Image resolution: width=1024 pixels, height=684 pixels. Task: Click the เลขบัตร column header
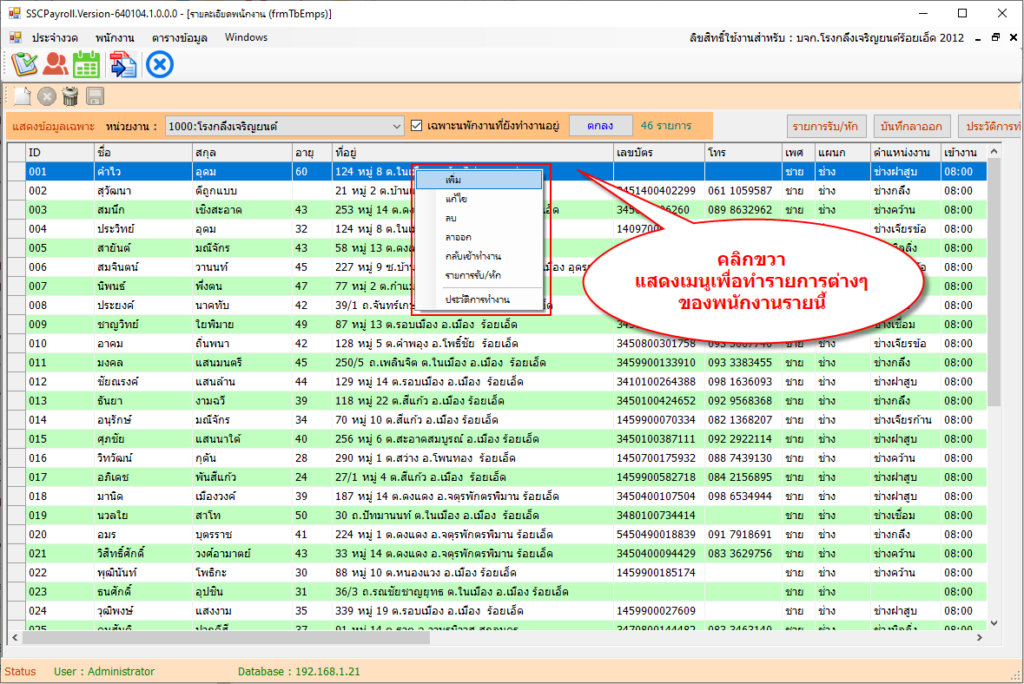pos(659,152)
